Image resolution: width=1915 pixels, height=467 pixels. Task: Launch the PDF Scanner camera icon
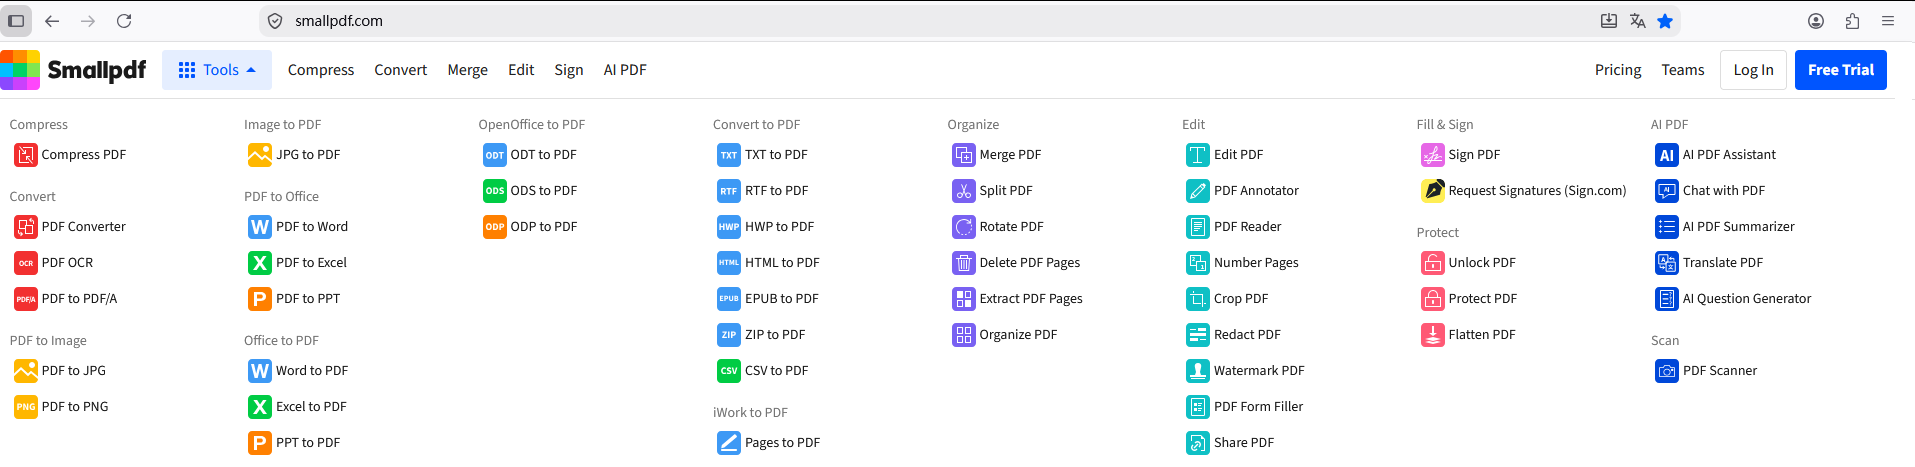click(1666, 371)
